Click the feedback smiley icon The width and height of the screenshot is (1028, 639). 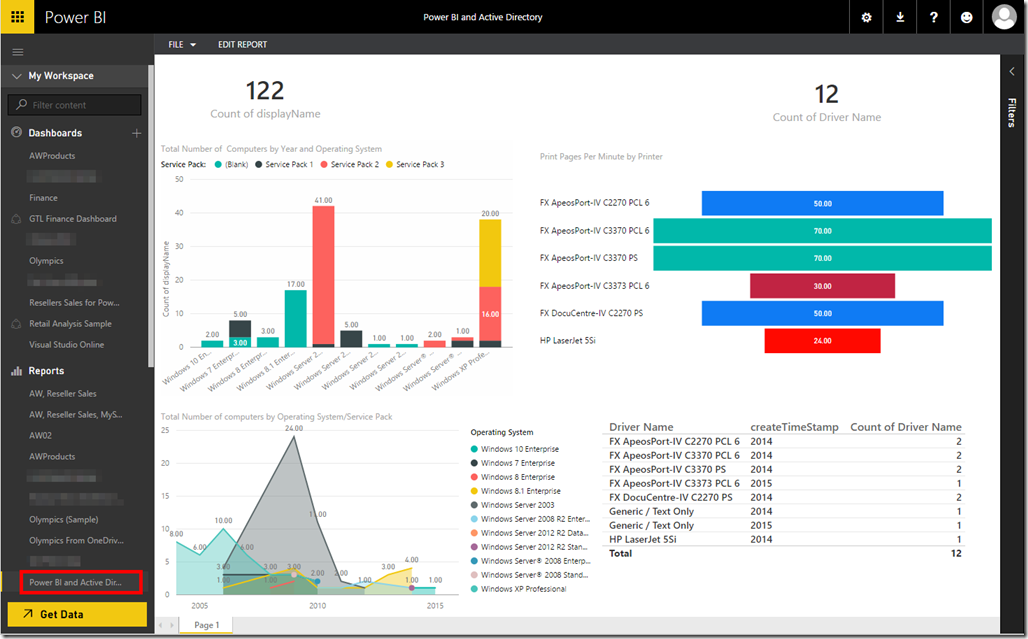(x=966, y=18)
